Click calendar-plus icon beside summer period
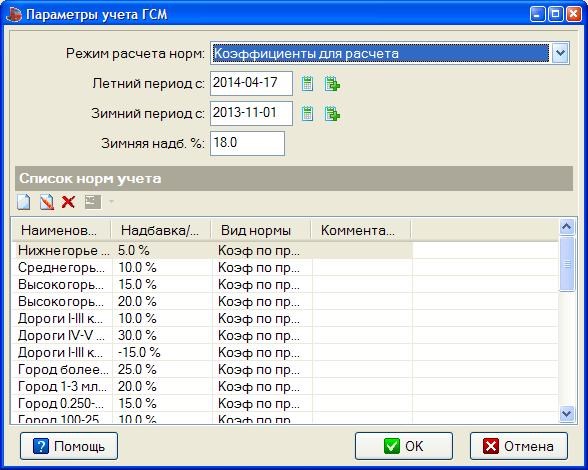588x470 pixels. click(x=332, y=83)
